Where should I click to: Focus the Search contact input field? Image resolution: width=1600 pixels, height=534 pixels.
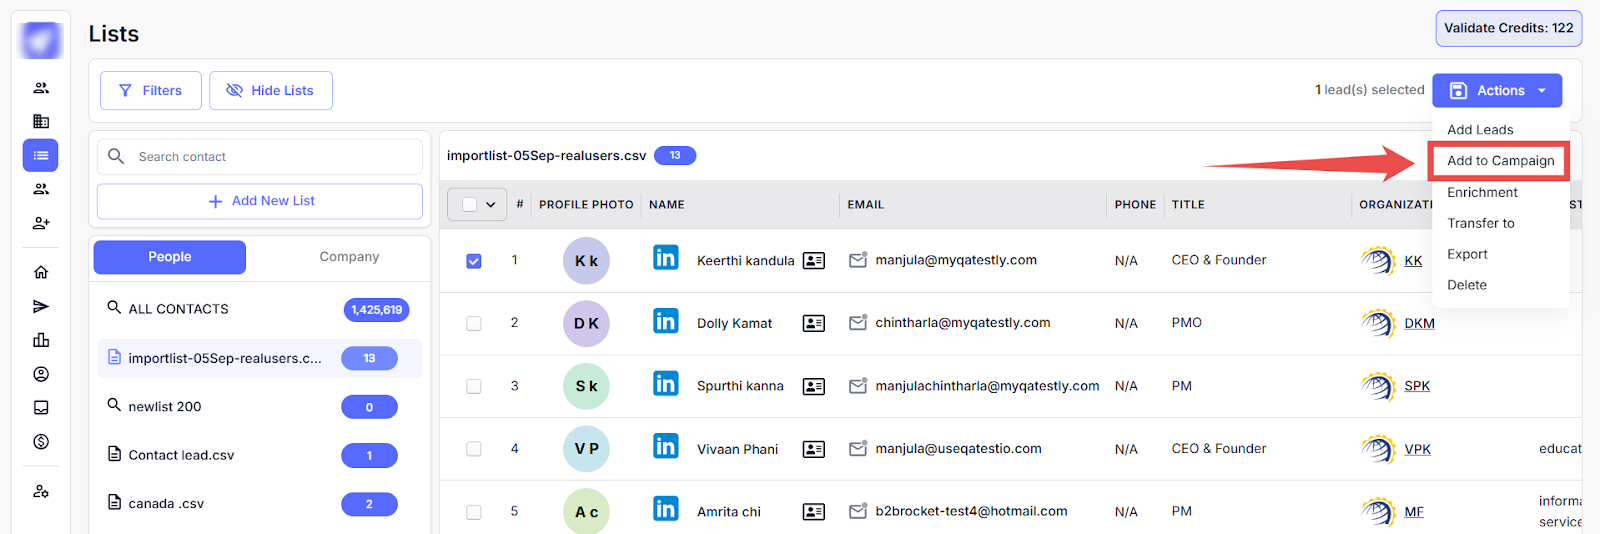[x=270, y=157]
